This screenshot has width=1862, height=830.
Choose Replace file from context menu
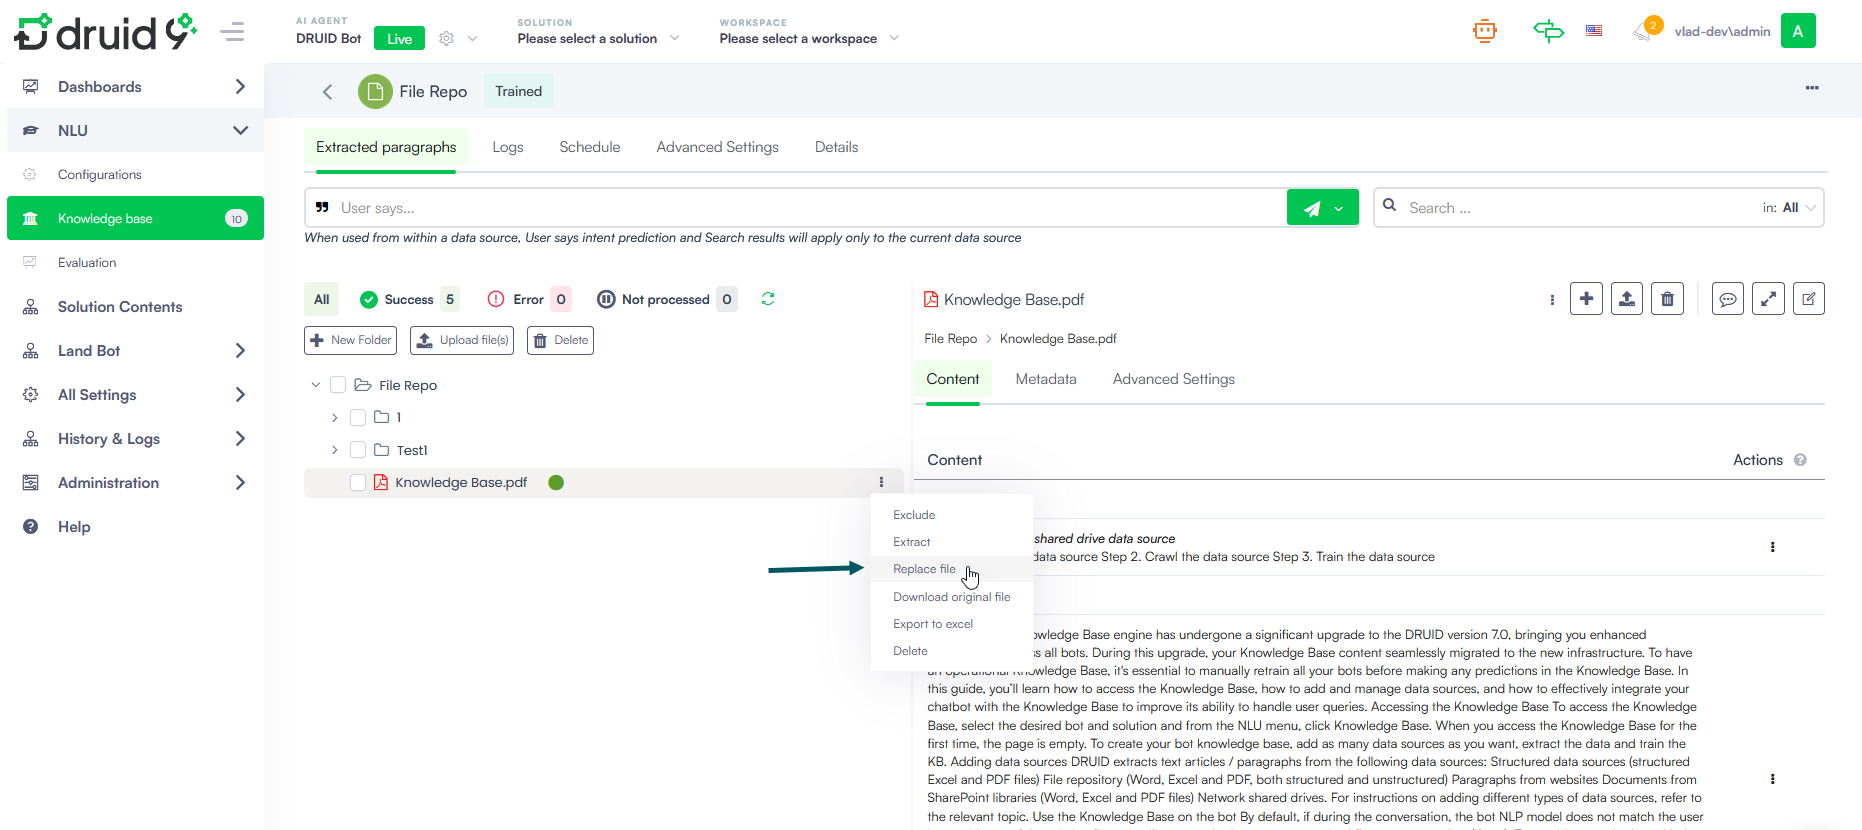[x=924, y=569]
